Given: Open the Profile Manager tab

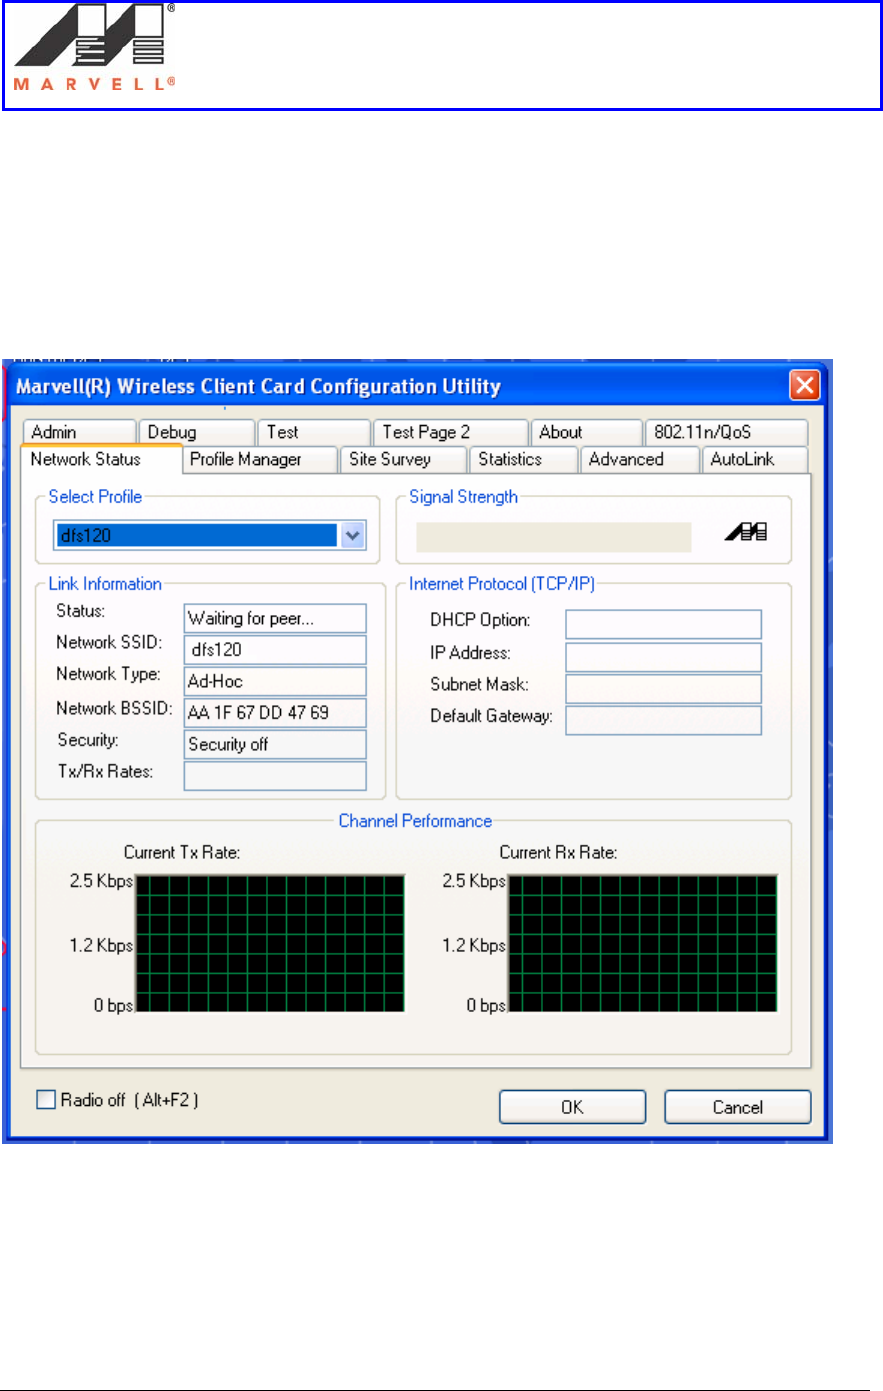Looking at the screenshot, I should (x=260, y=459).
